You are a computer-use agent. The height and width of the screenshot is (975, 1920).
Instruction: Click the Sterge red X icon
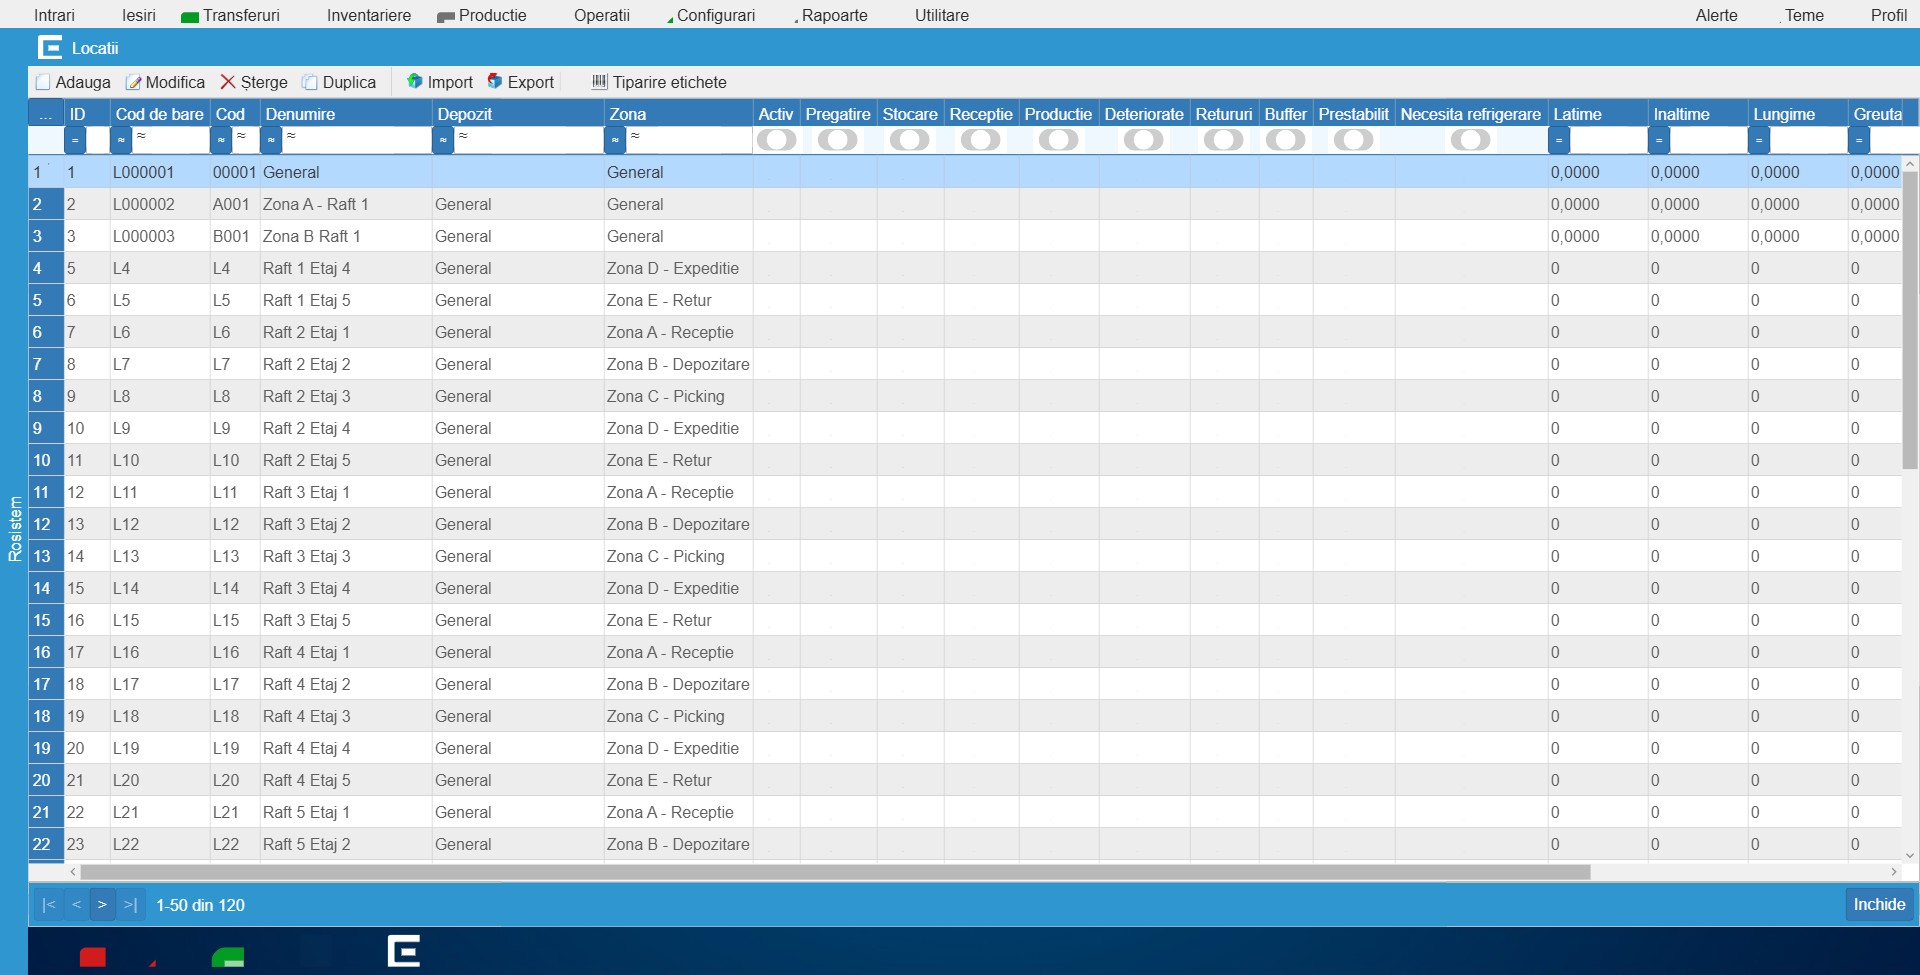pos(228,82)
